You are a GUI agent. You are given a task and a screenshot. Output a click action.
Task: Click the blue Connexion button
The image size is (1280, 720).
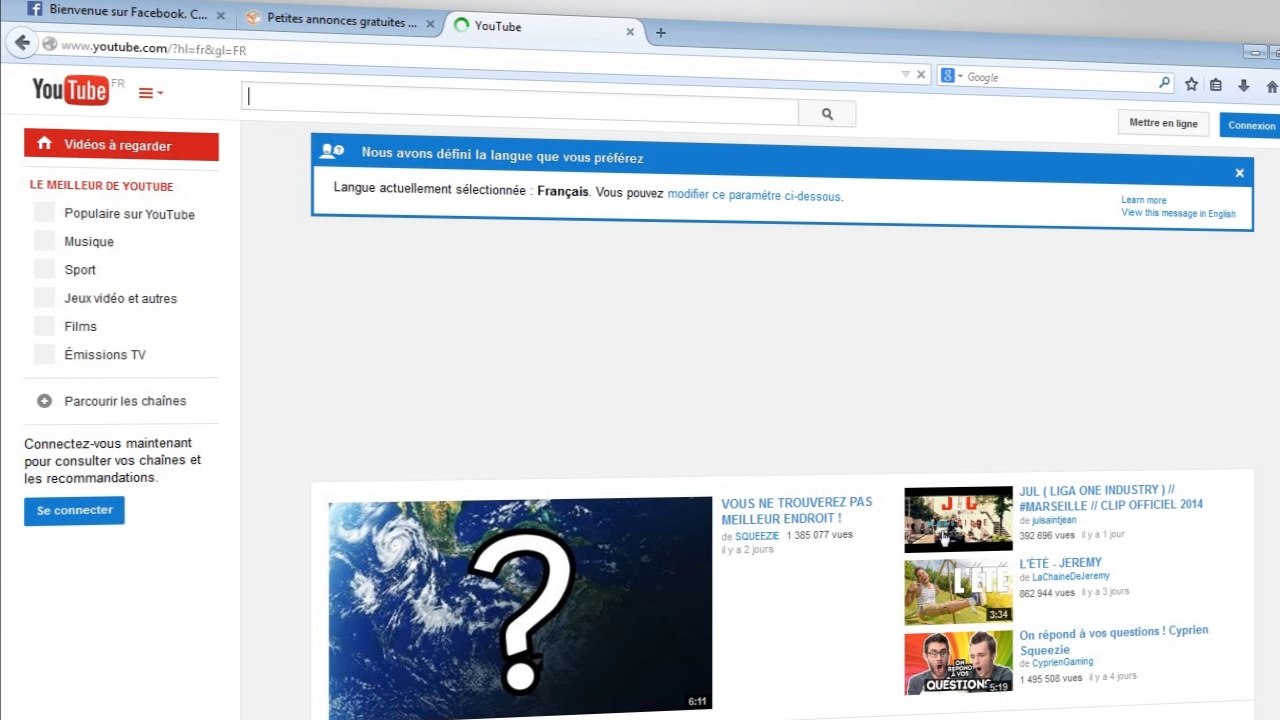[x=1251, y=126]
